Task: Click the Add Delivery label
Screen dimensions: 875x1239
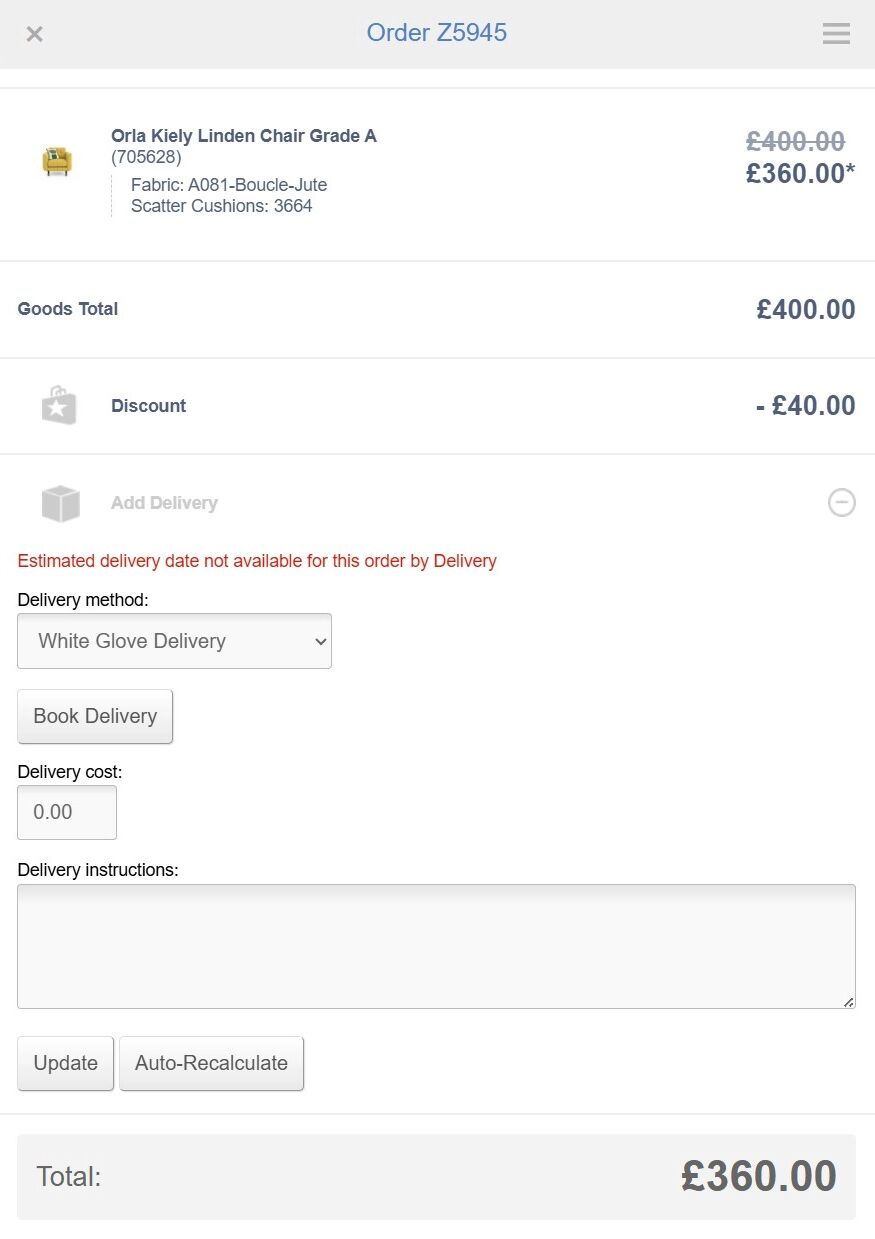Action: click(164, 503)
